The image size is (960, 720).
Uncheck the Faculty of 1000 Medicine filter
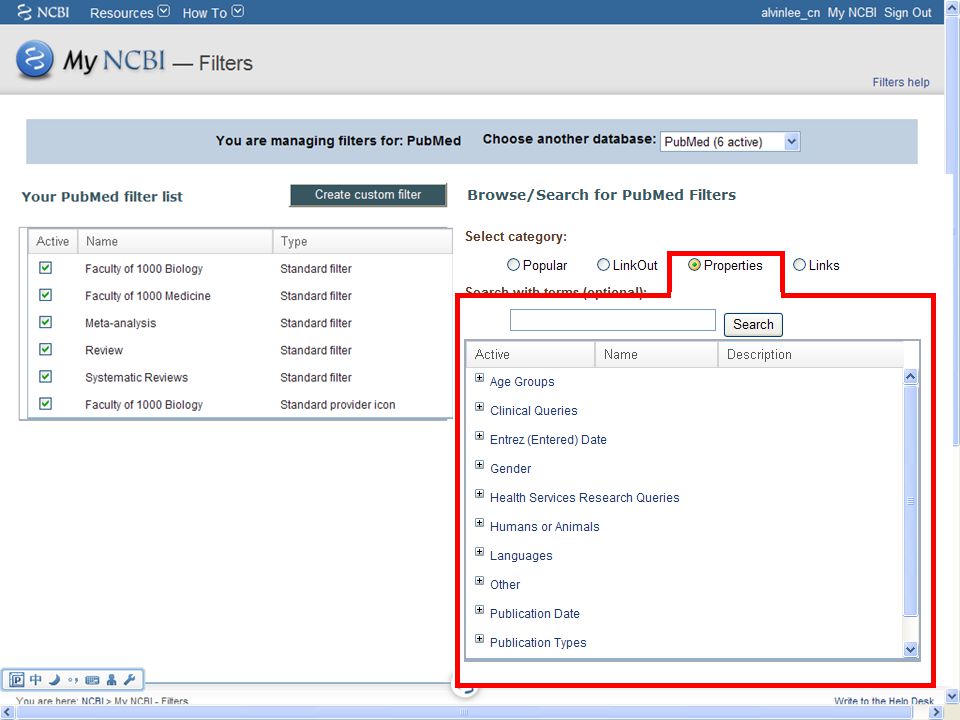click(x=45, y=295)
